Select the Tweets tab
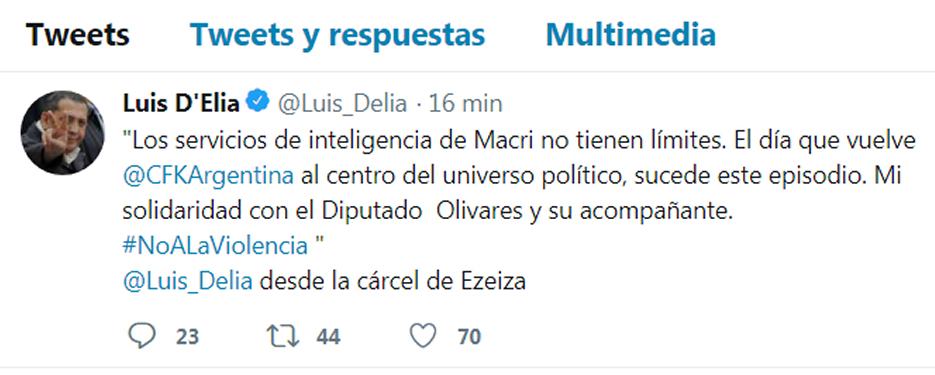Viewport: 935px width, 375px height. click(78, 35)
